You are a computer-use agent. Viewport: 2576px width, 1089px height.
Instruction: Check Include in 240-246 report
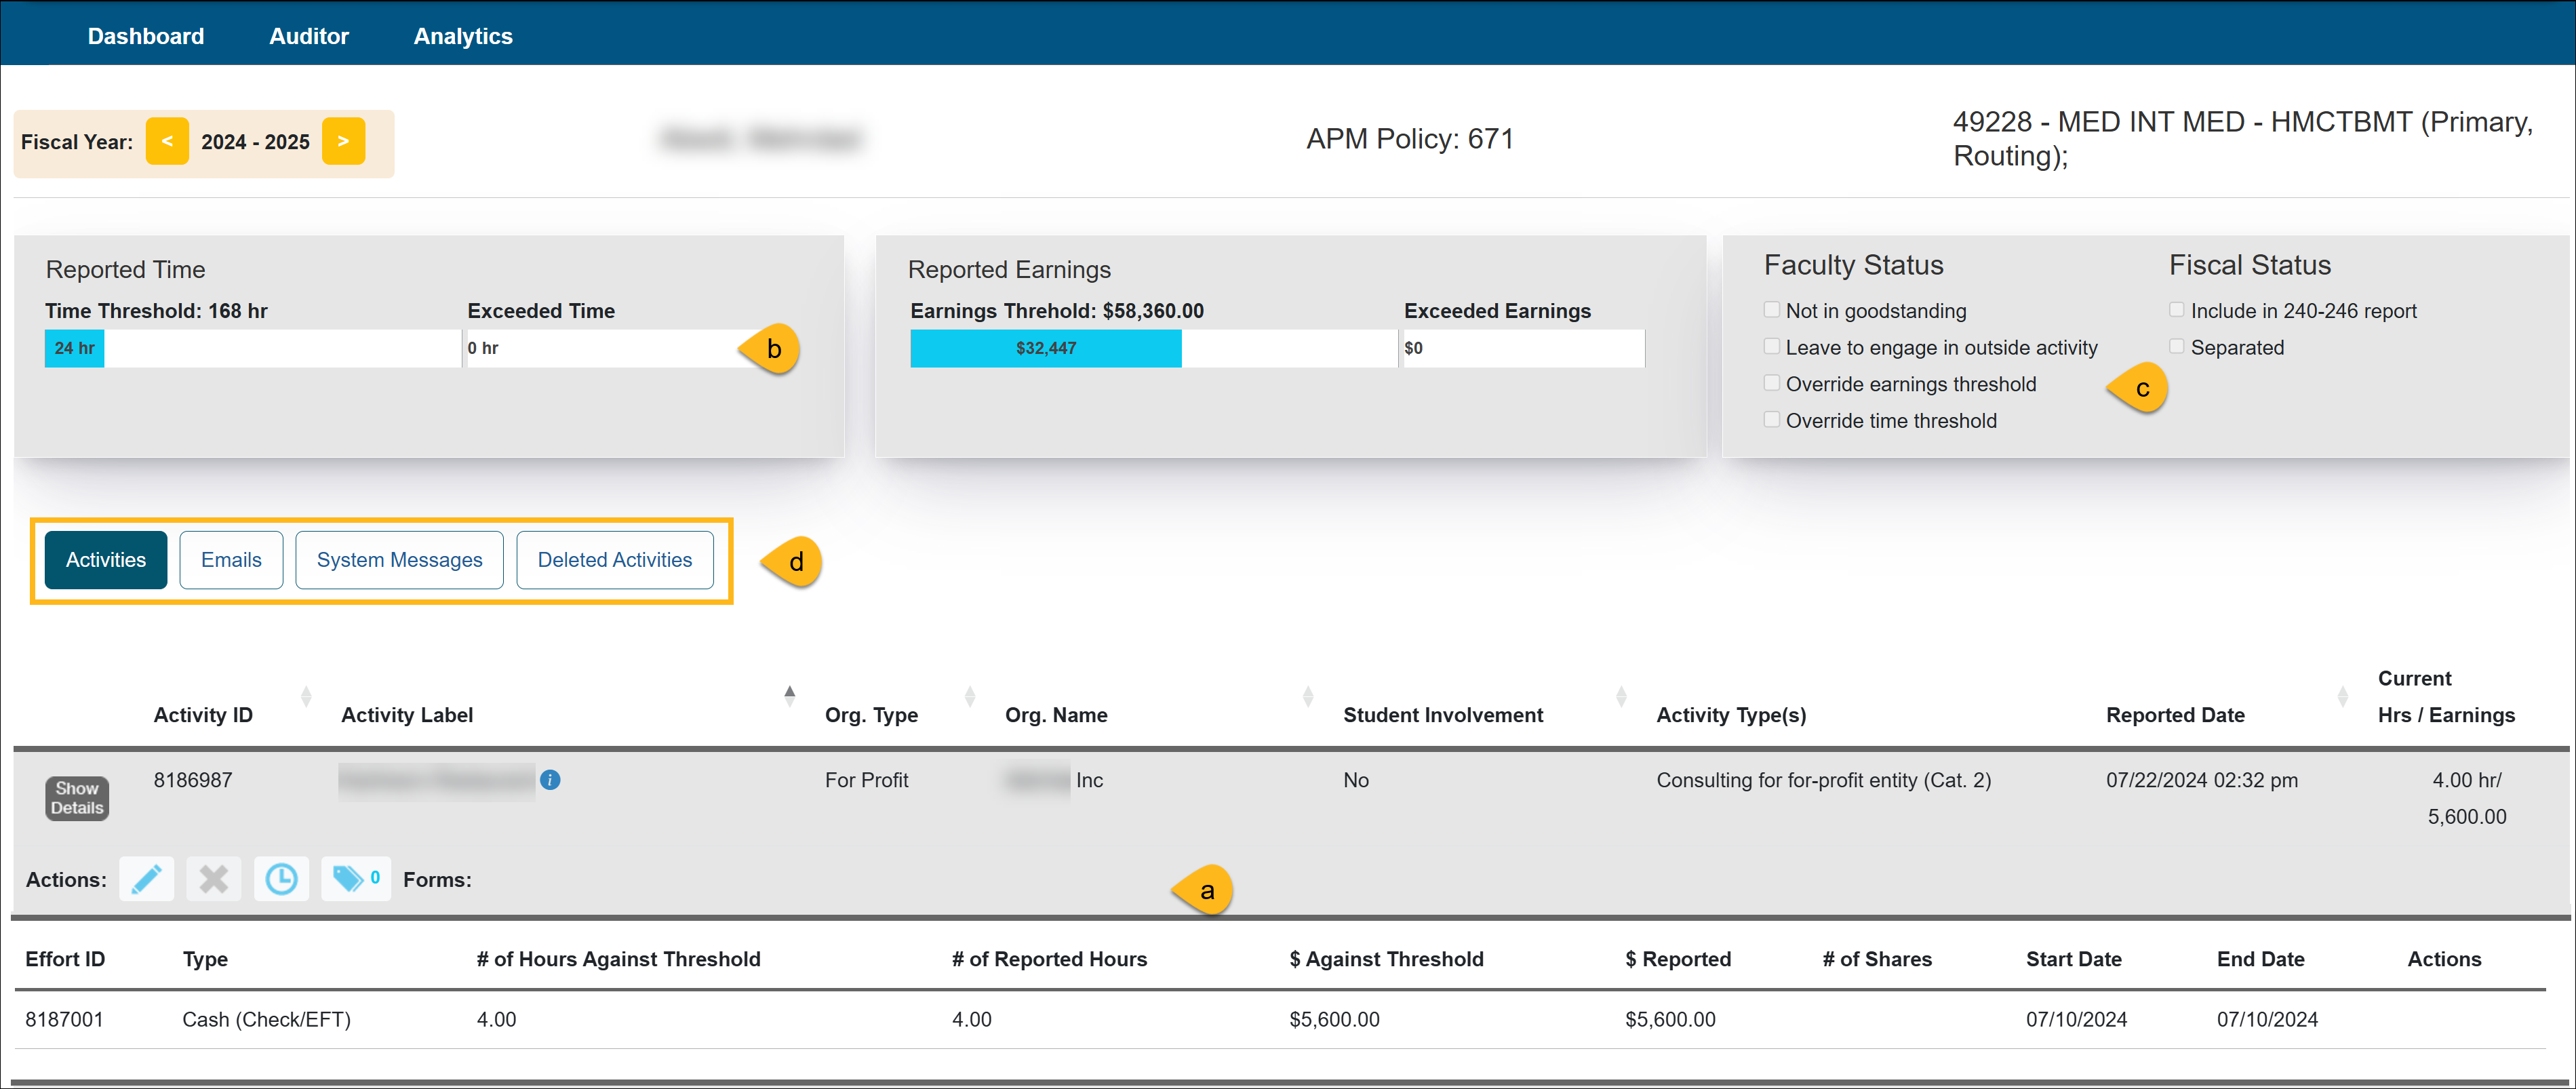(2176, 310)
